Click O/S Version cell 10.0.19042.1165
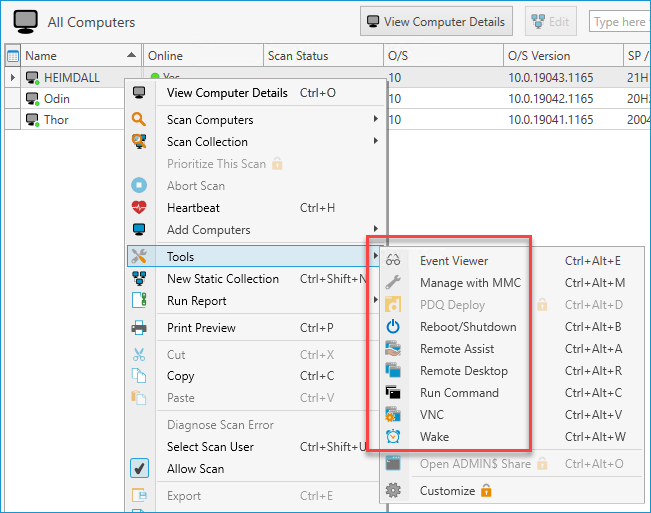 point(551,99)
